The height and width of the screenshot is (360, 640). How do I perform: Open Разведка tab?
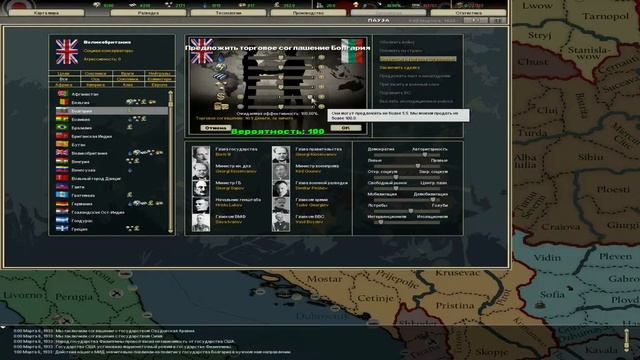click(148, 13)
